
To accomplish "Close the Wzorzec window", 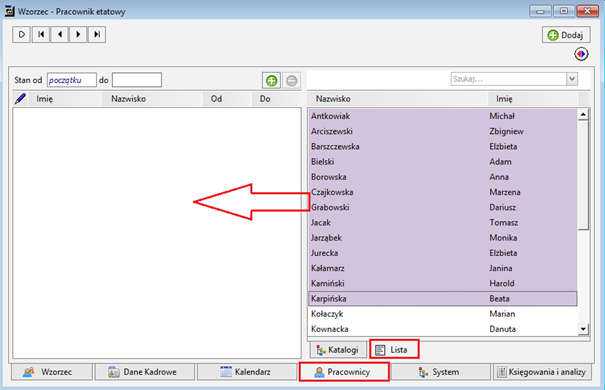I will [587, 11].
